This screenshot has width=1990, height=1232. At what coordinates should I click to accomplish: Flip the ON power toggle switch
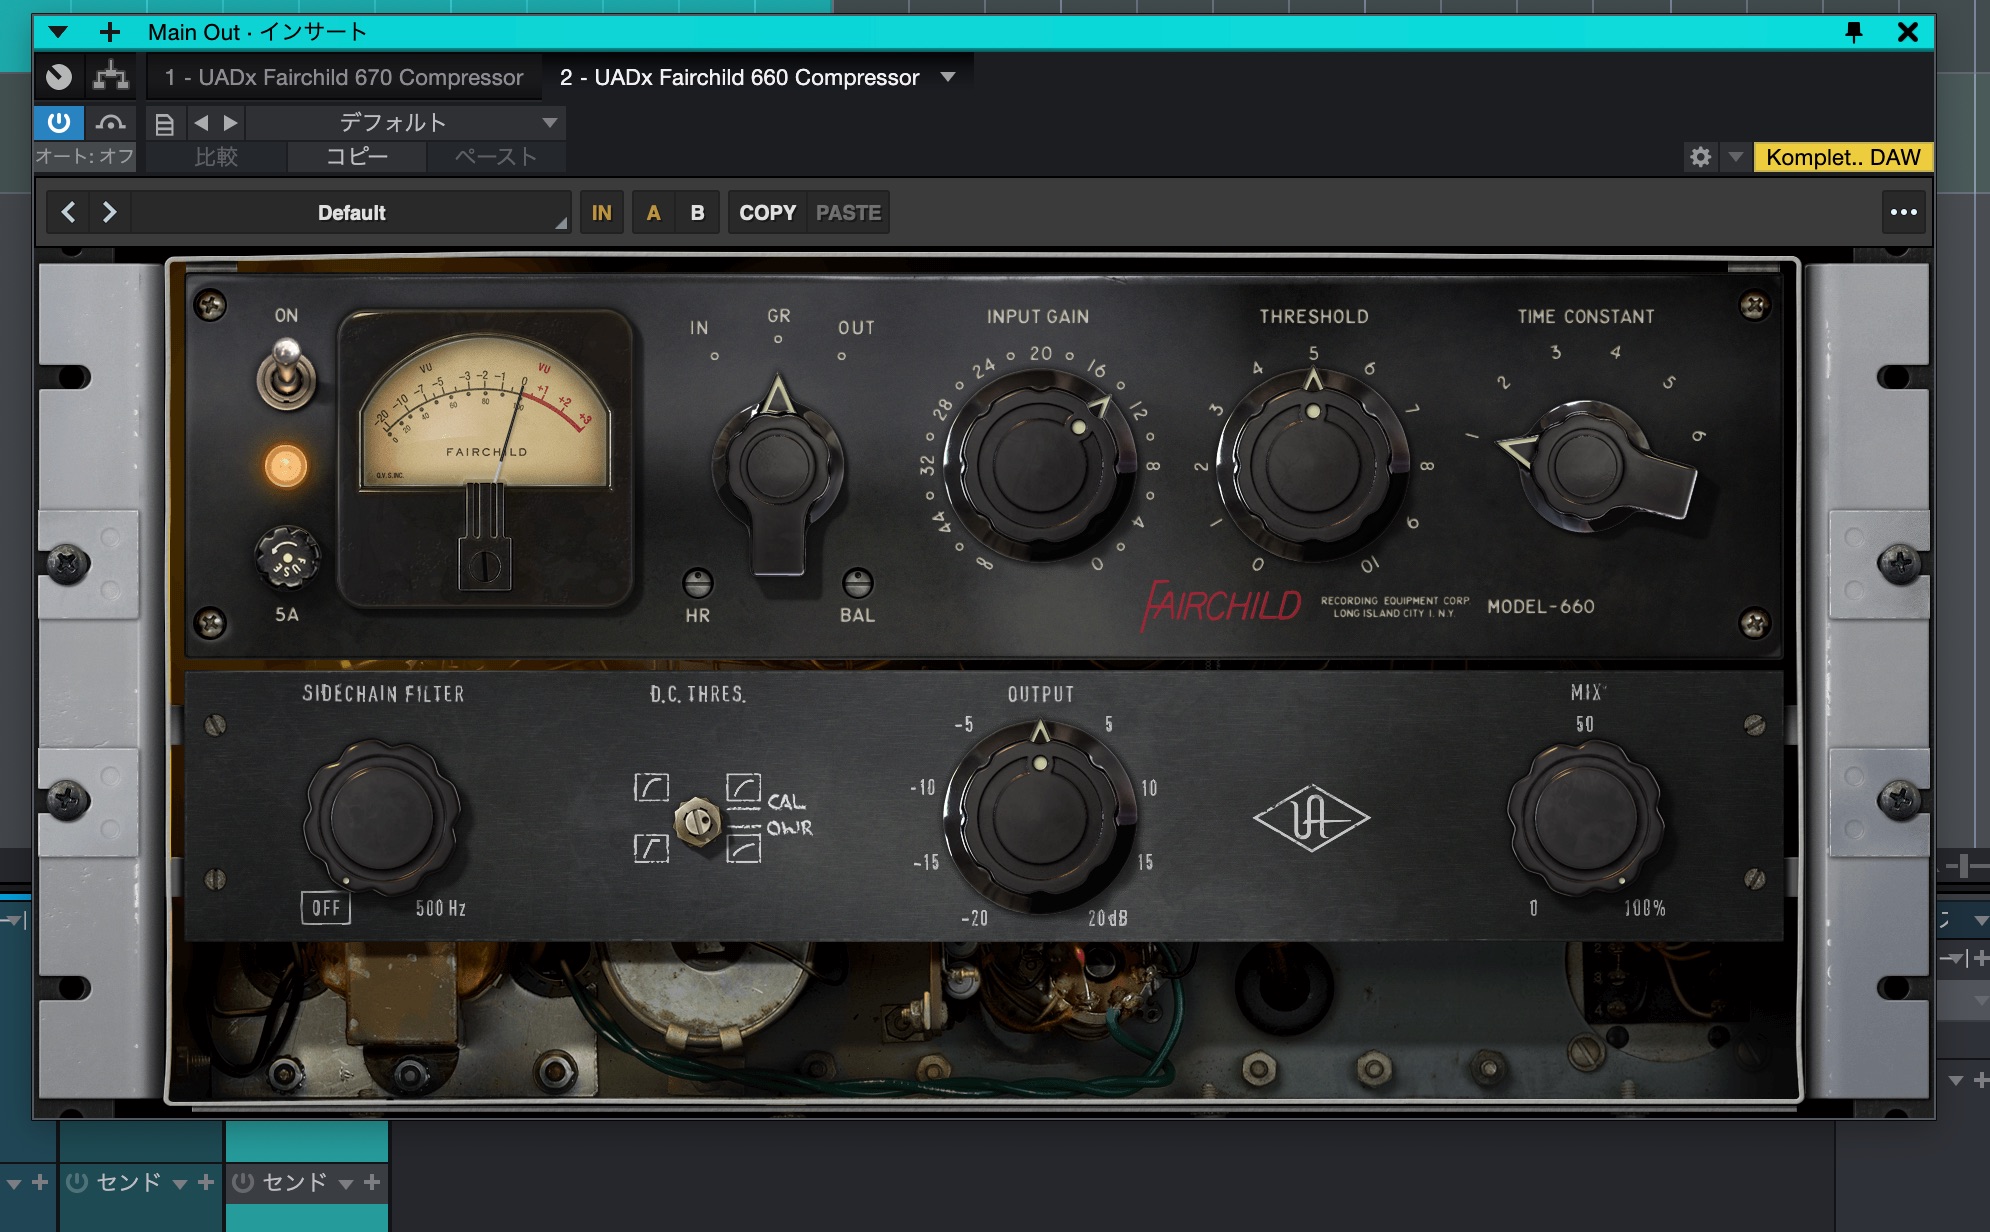[x=287, y=375]
